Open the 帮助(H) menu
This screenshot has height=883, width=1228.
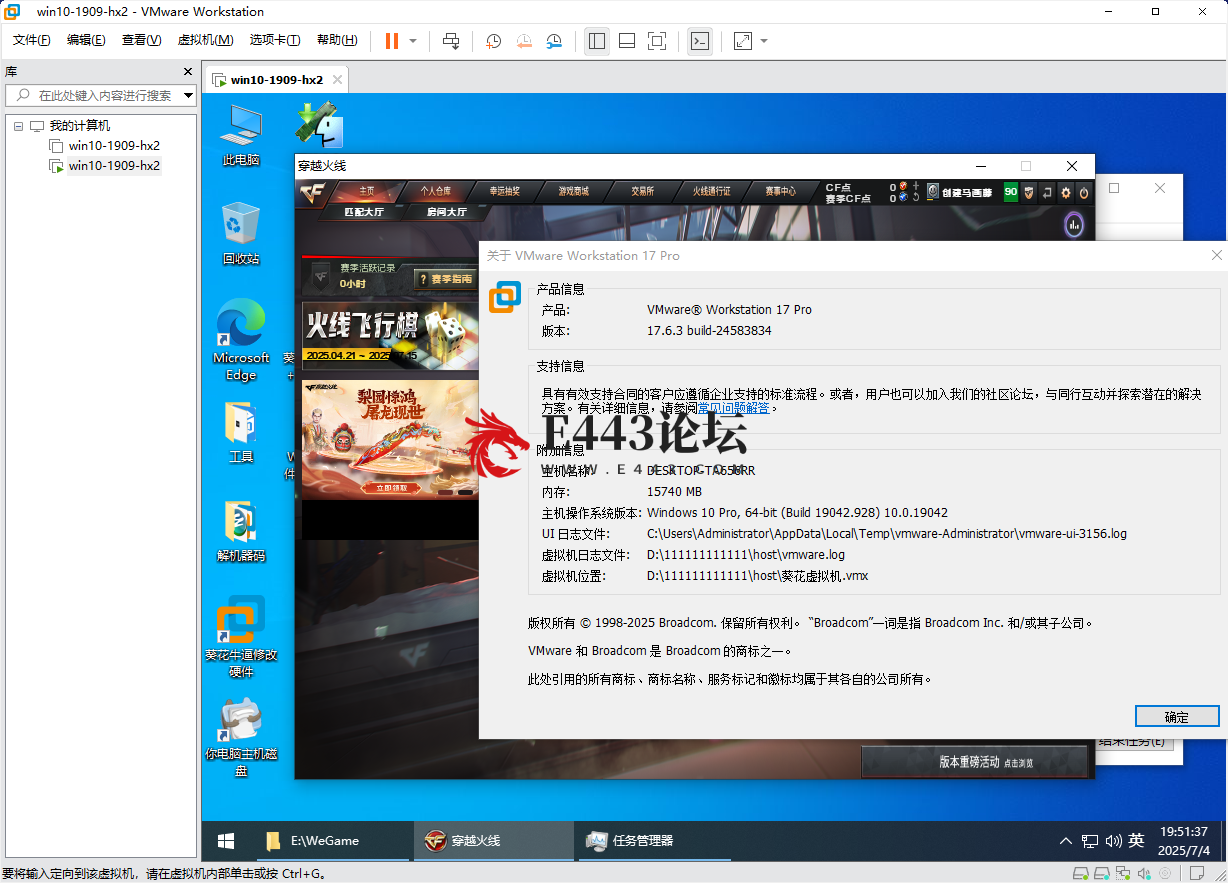click(x=337, y=40)
